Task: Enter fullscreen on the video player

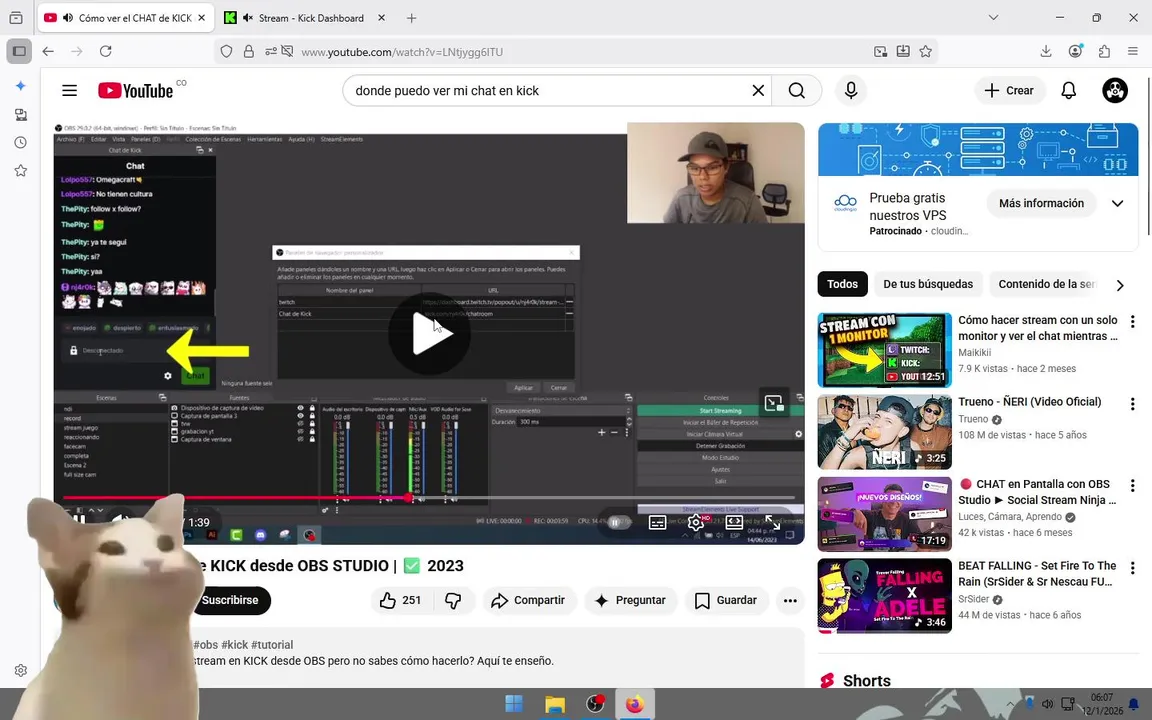Action: 772,522
